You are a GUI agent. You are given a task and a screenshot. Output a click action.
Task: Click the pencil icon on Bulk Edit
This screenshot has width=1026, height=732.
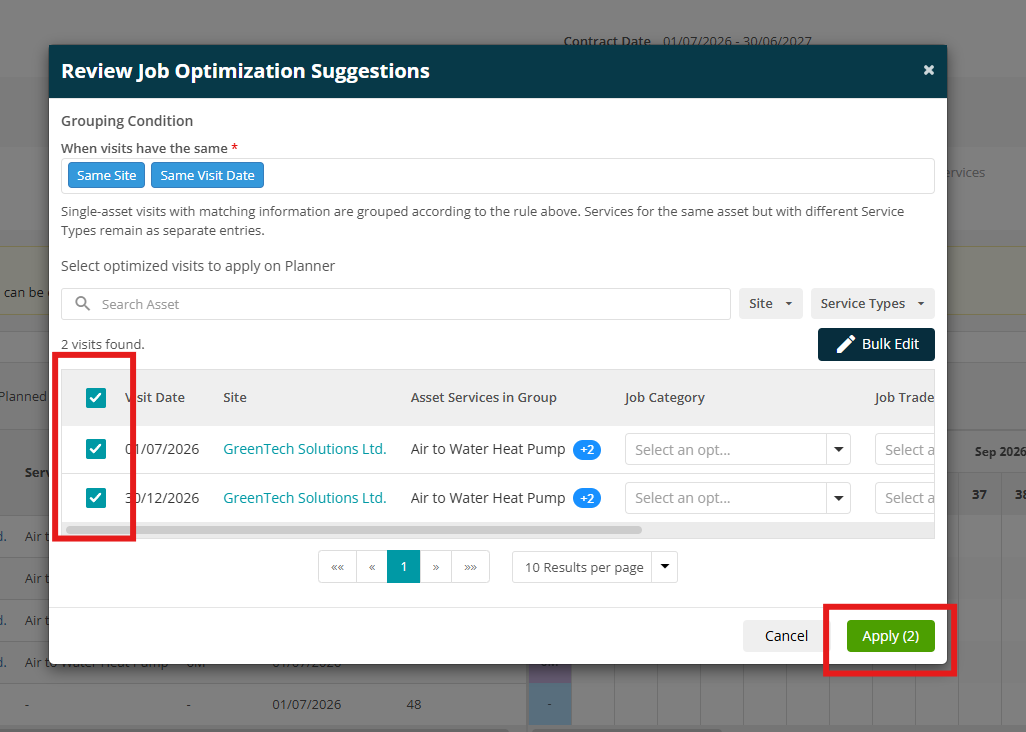[x=845, y=344]
